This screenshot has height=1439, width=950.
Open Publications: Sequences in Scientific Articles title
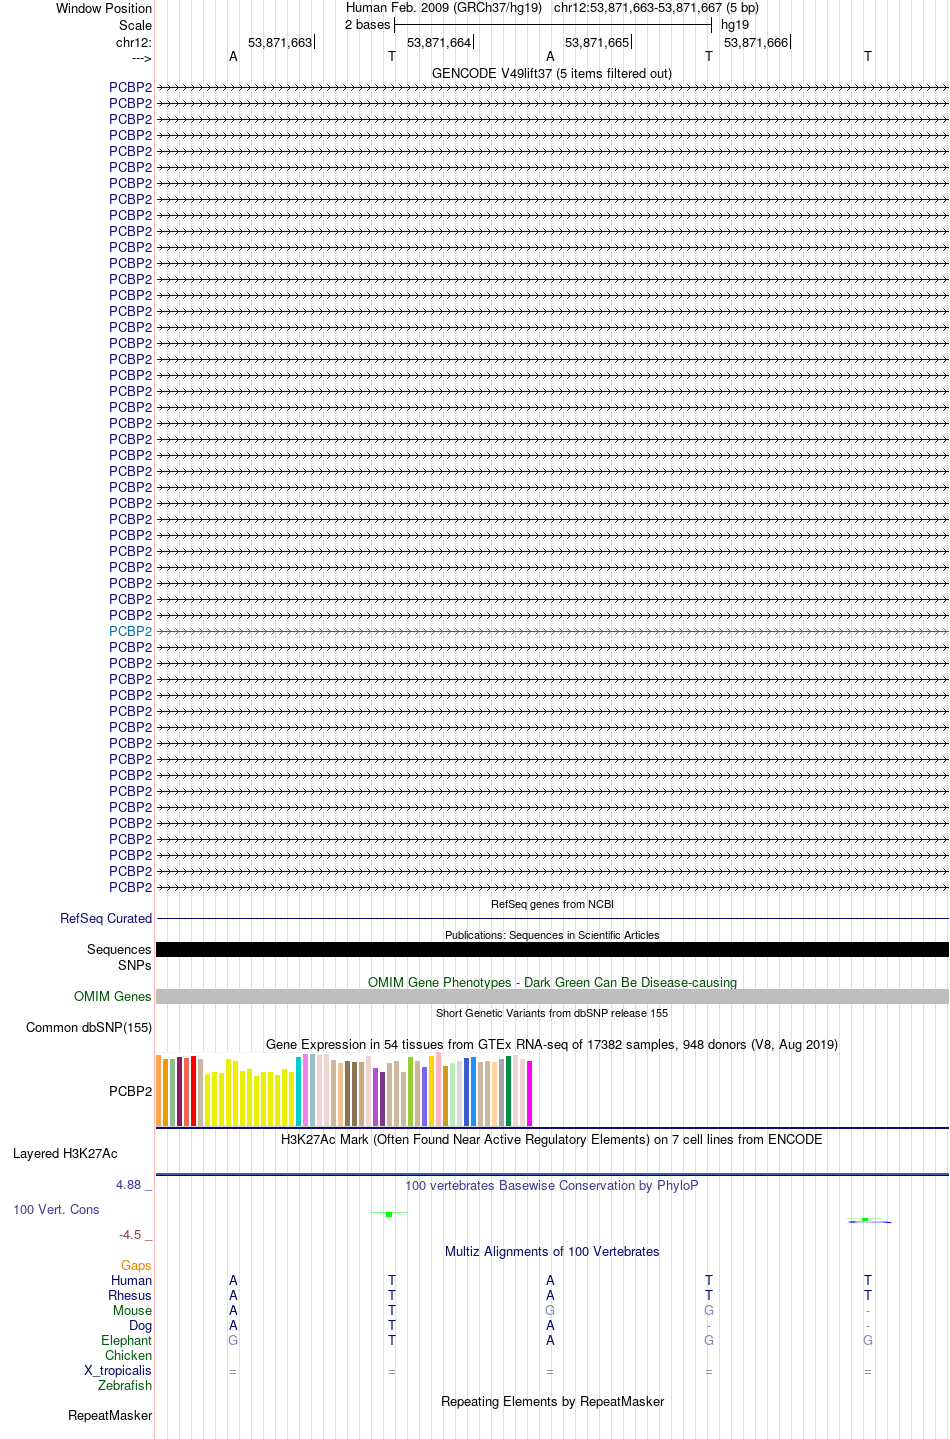click(x=552, y=935)
